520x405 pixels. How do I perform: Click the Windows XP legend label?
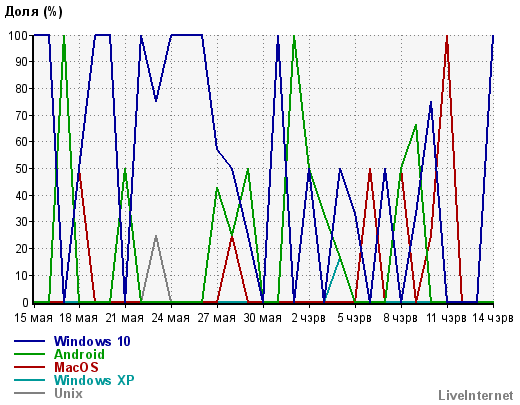pyautogui.click(x=94, y=380)
